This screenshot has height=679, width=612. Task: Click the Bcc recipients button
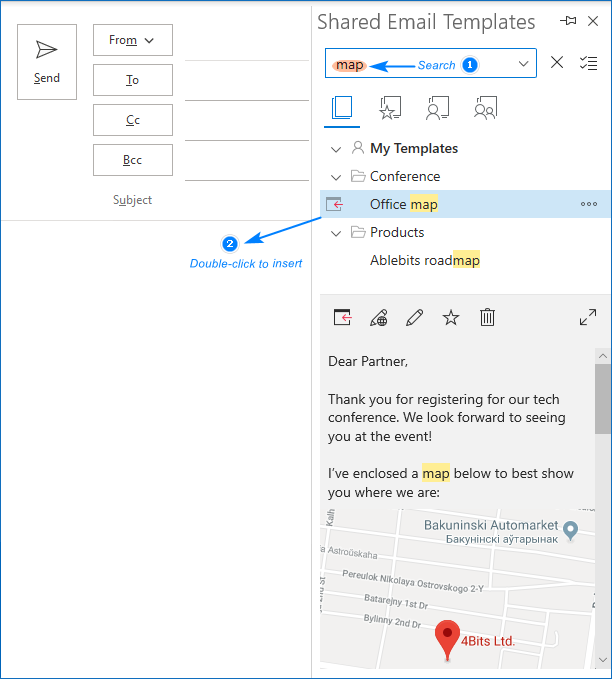click(x=133, y=160)
